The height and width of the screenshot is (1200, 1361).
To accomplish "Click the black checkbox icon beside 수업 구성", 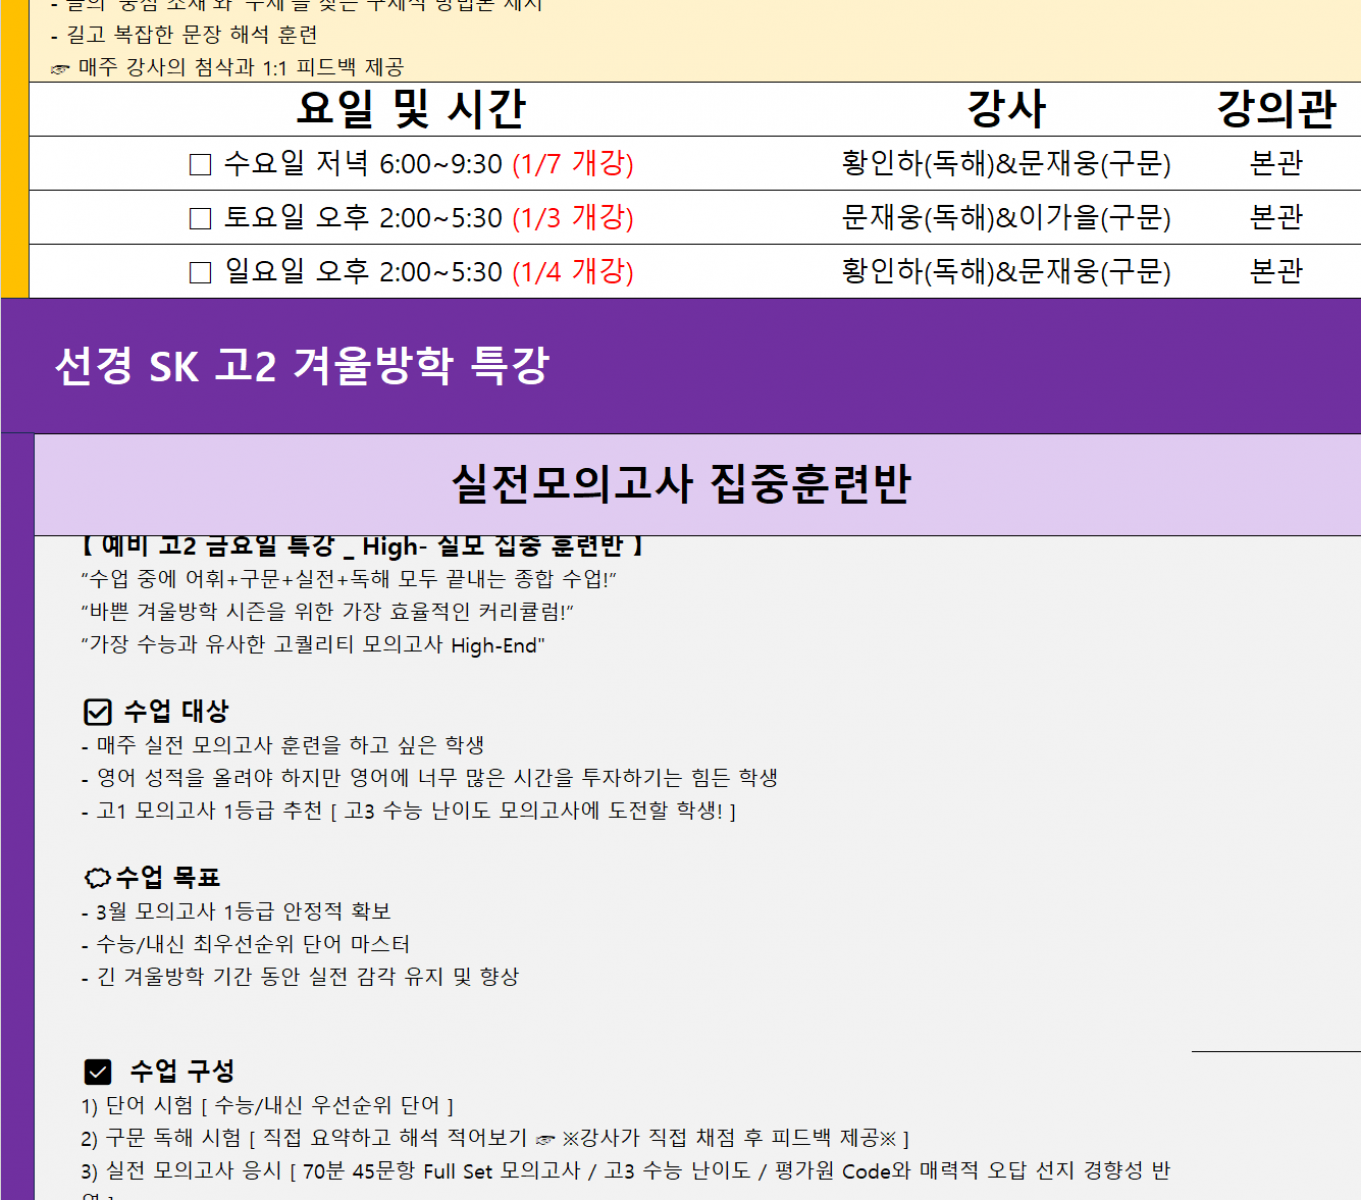I will coord(97,1072).
